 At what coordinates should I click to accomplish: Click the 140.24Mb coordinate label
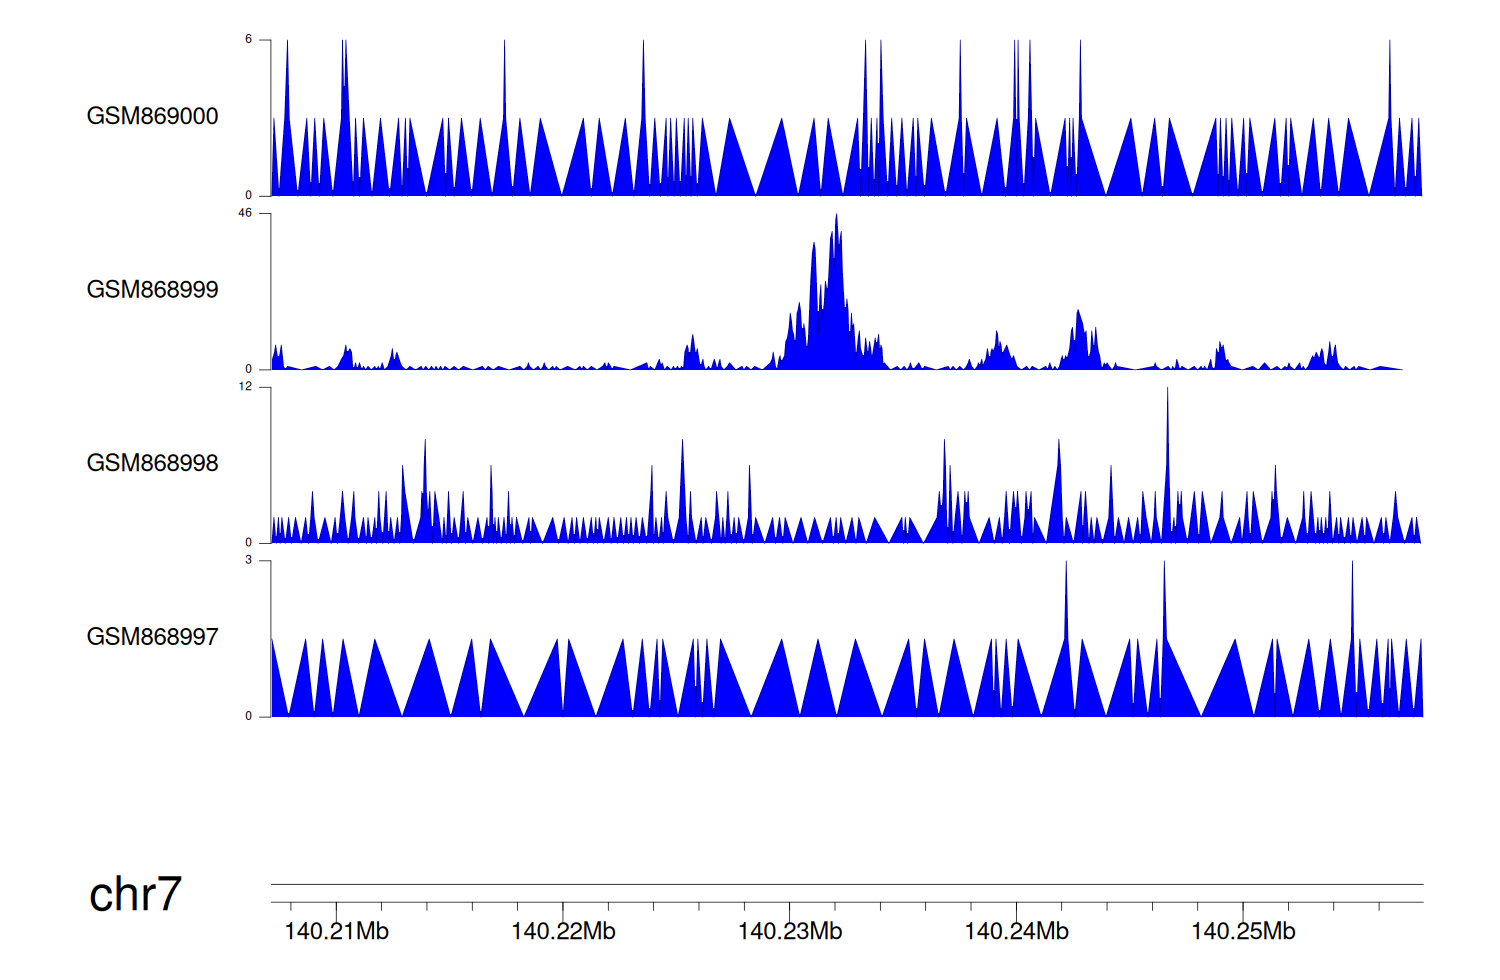(x=1016, y=932)
